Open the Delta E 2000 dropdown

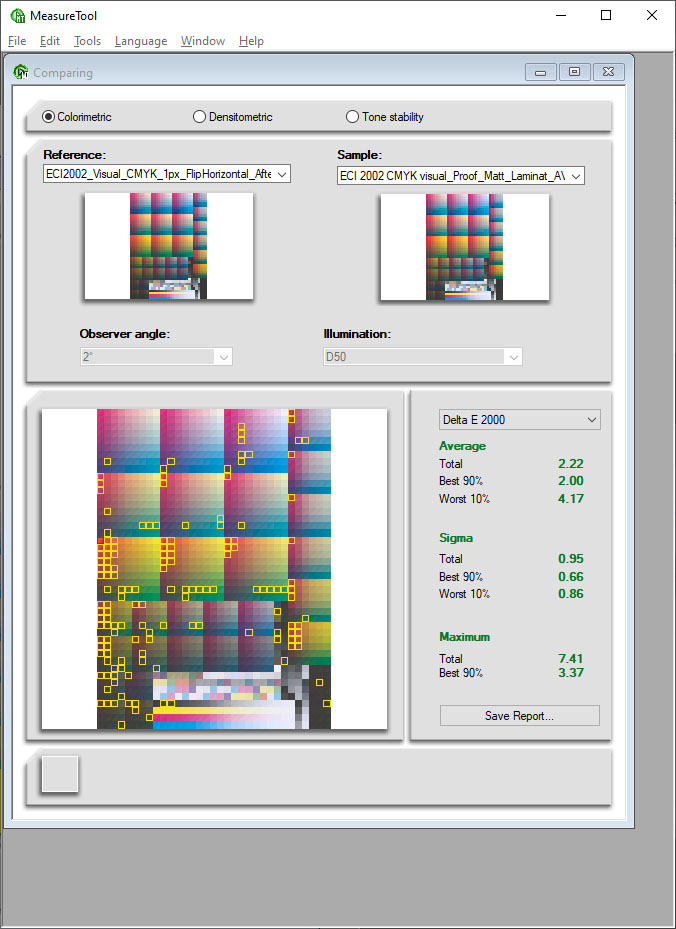[x=520, y=419]
